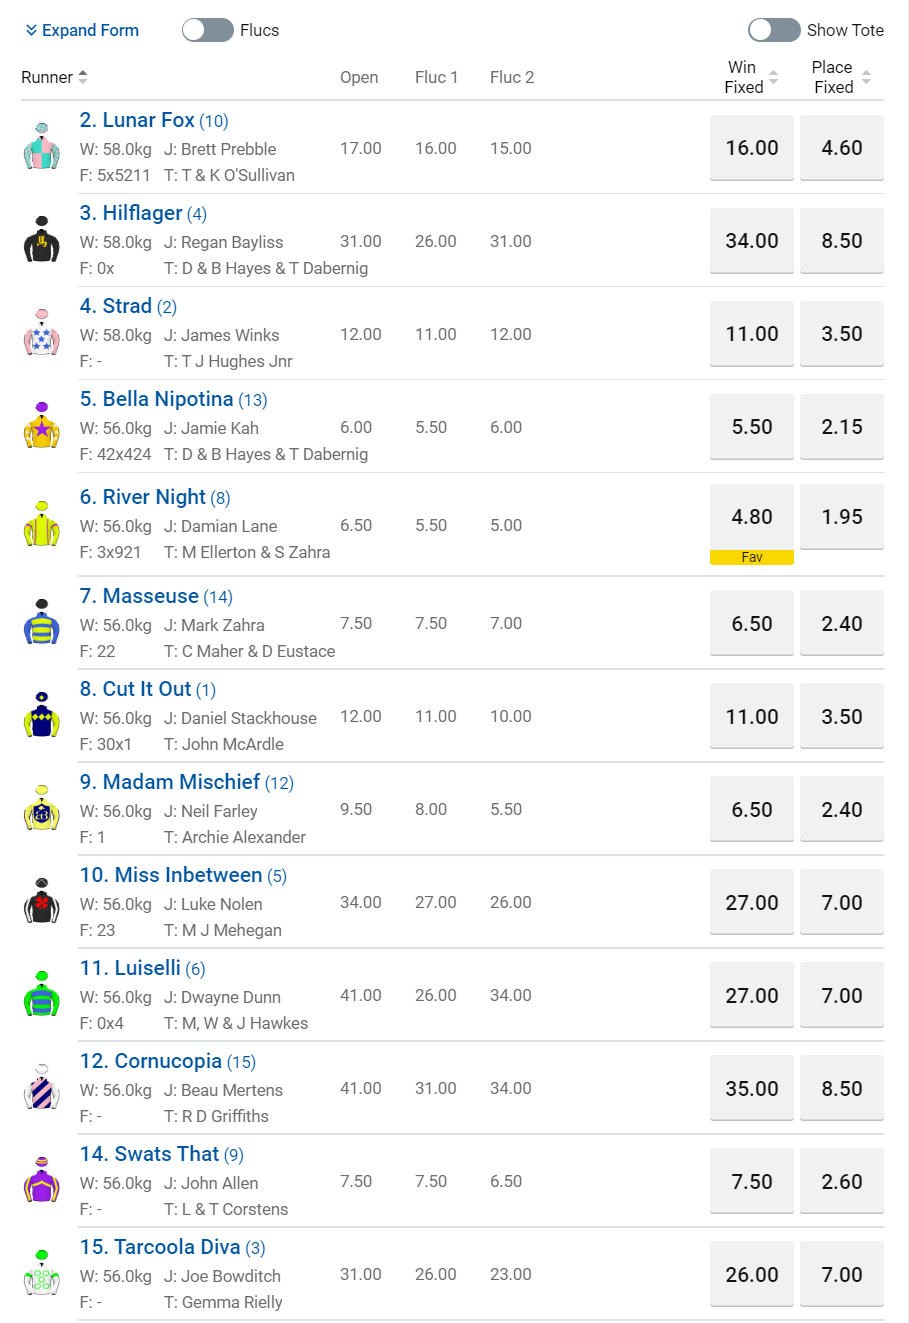Open the River Night runner link
Image resolution: width=909 pixels, height=1323 pixels.
[154, 497]
